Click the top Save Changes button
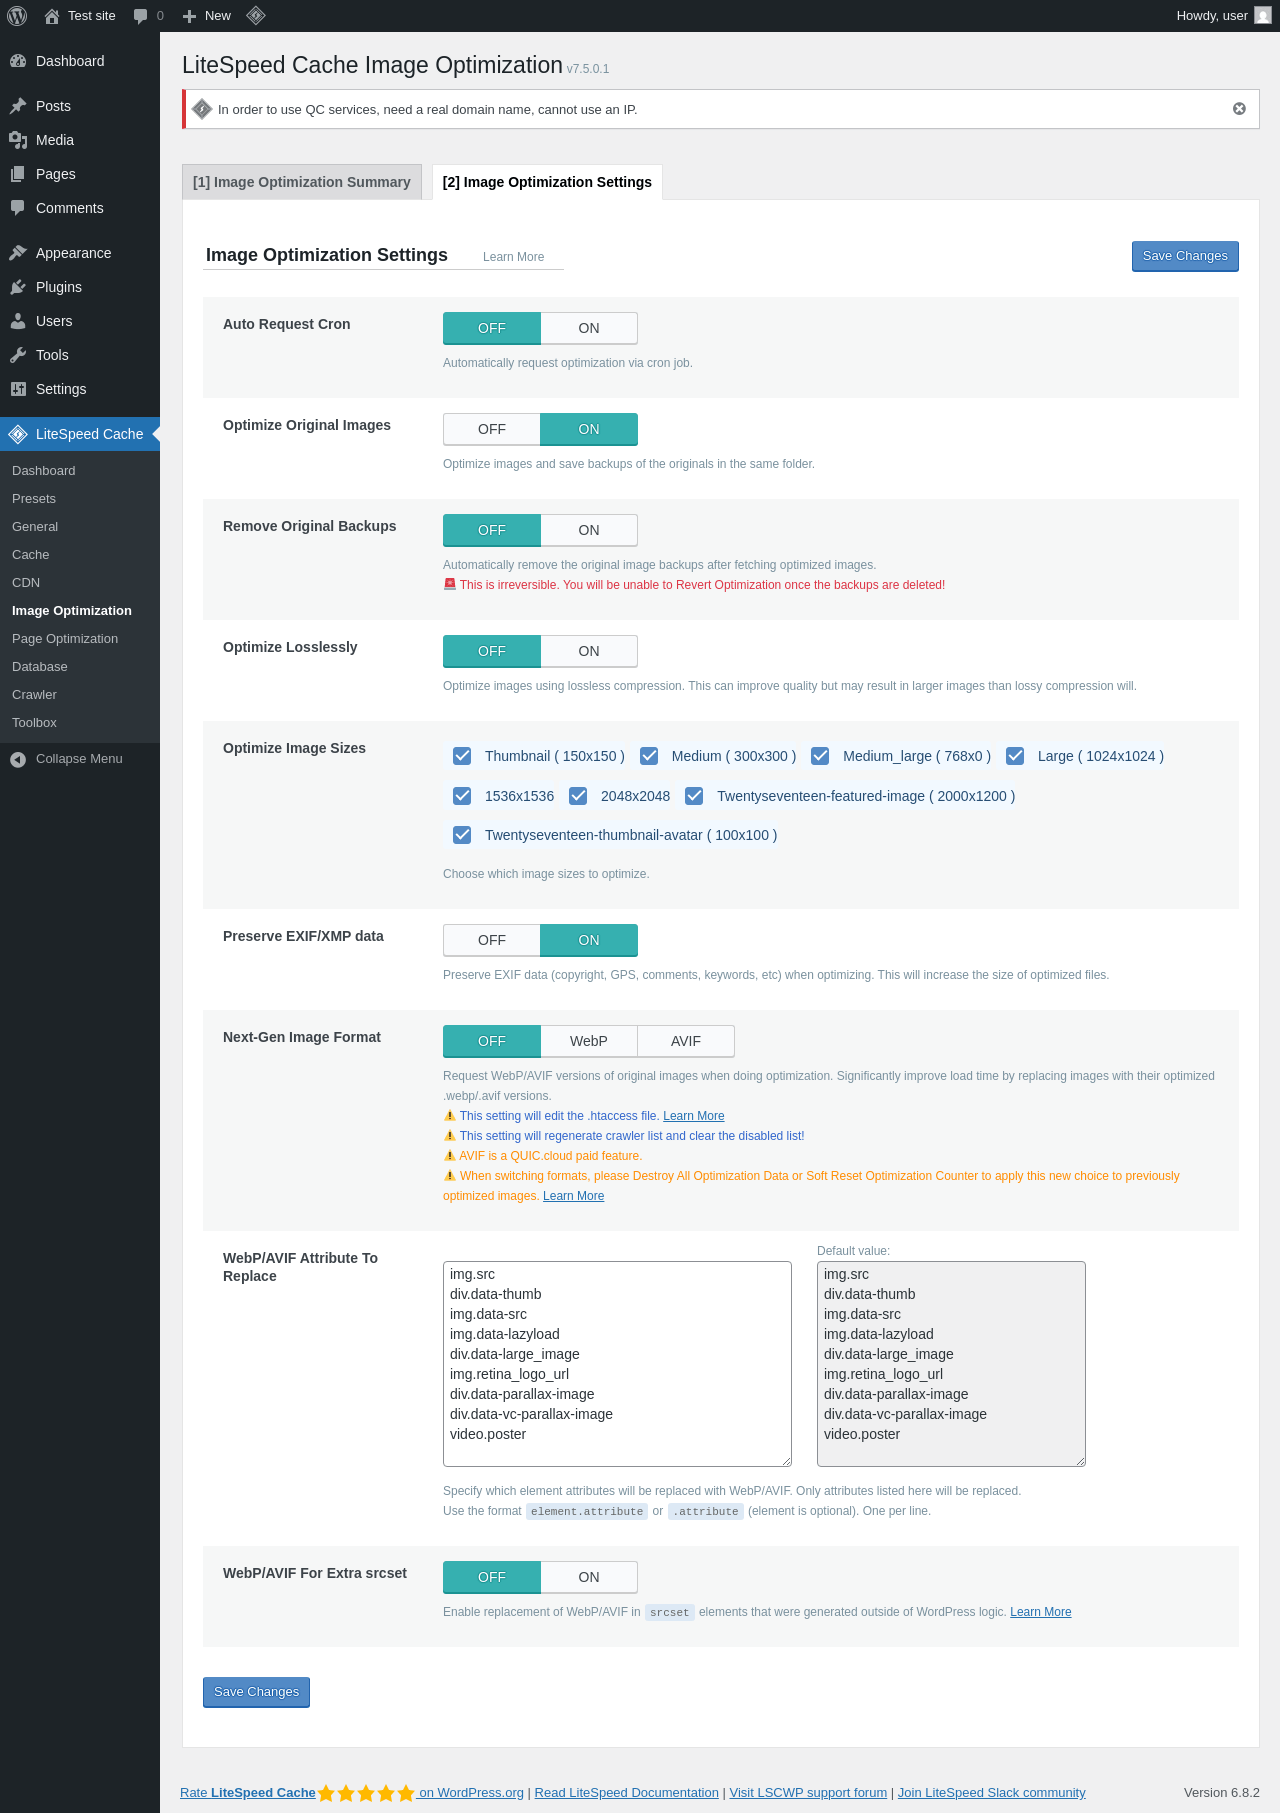 (x=1185, y=256)
